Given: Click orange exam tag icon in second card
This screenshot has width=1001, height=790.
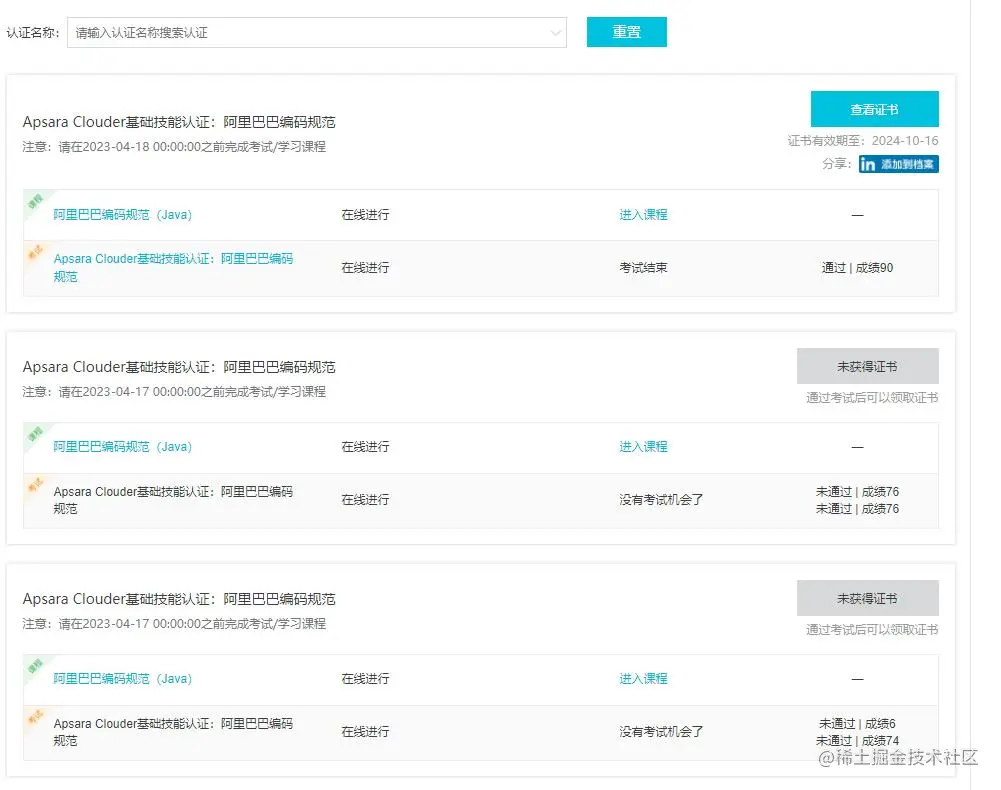Looking at the screenshot, I should pos(34,485).
